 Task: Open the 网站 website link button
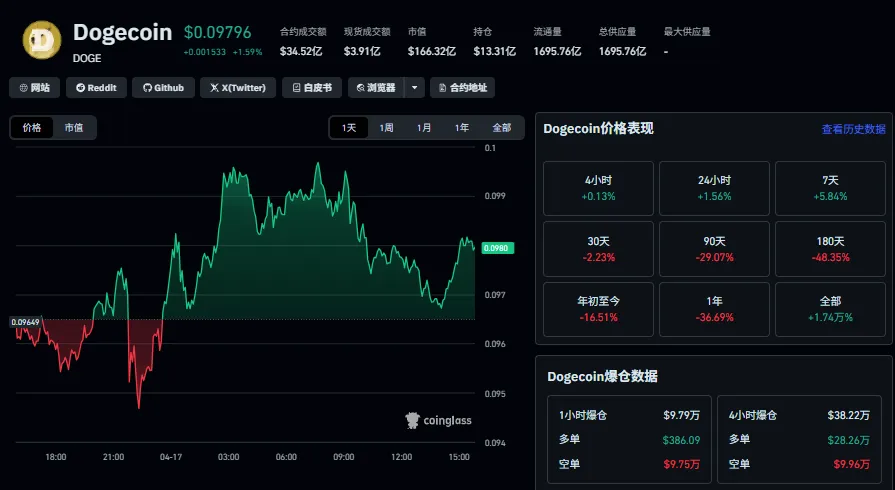click(34, 88)
